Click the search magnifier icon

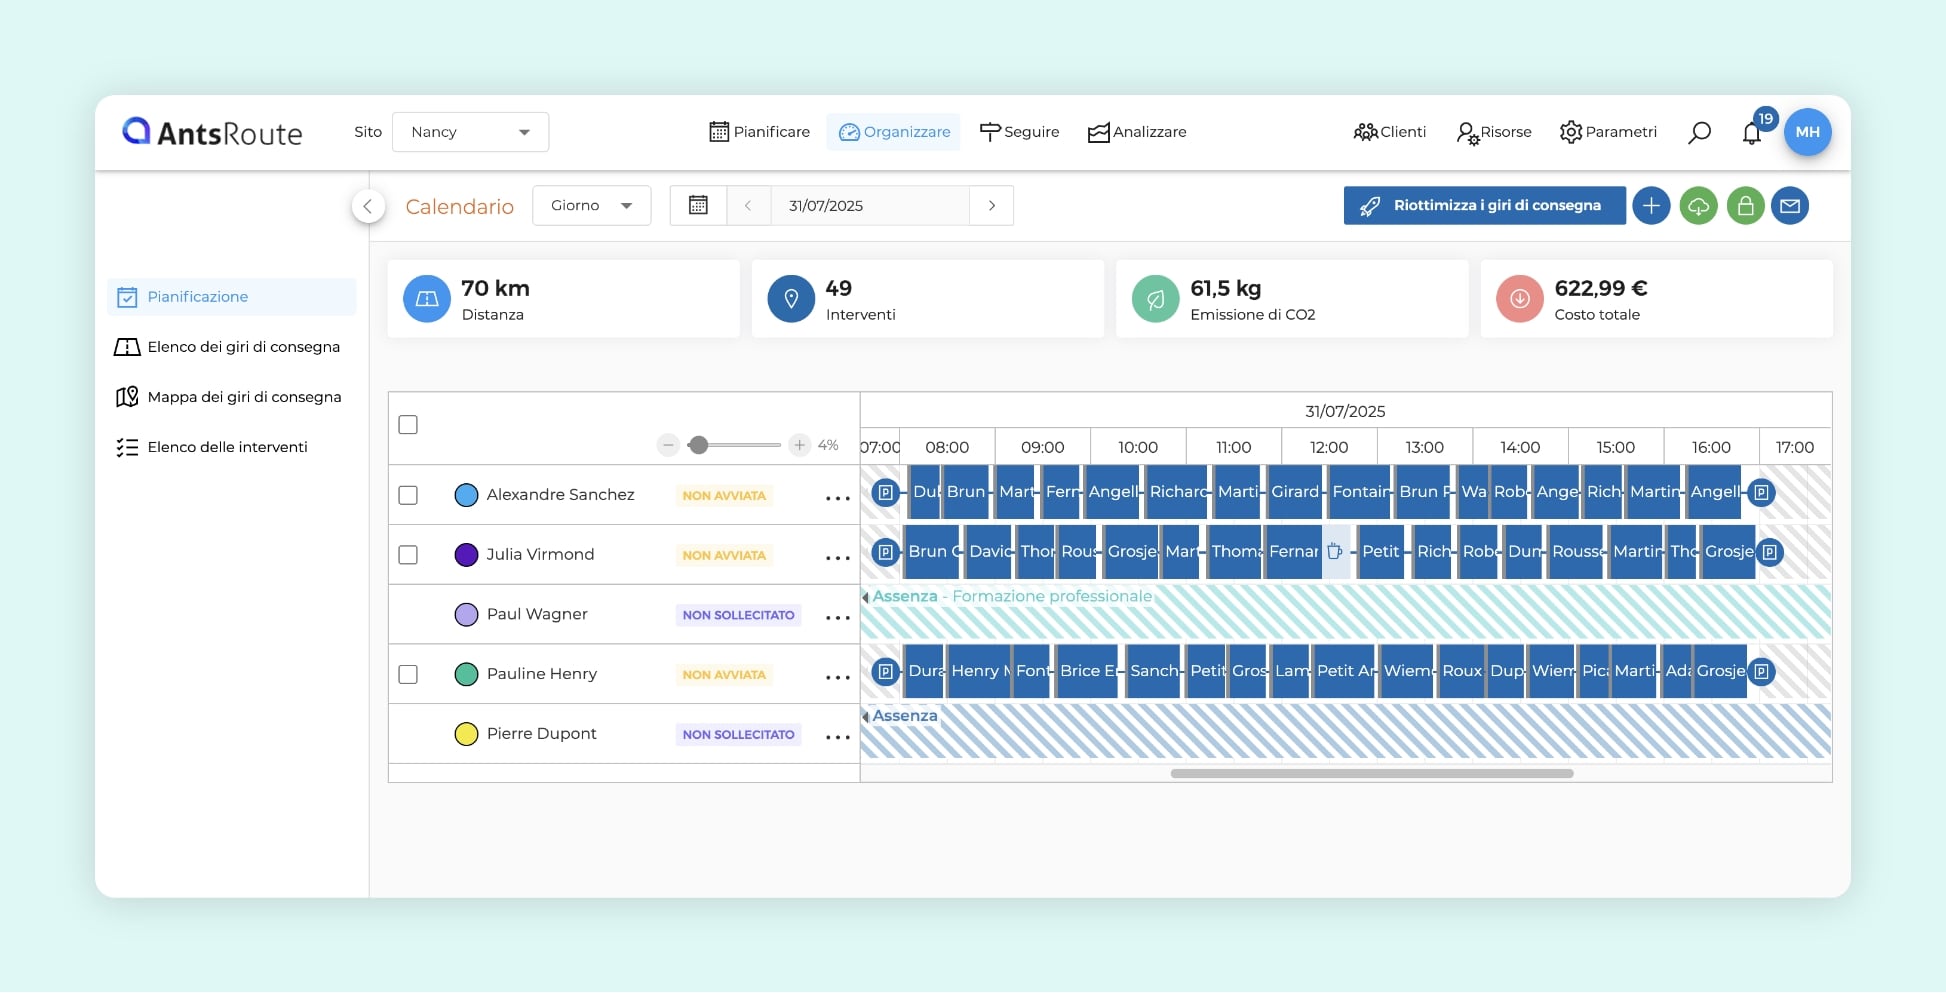[x=1699, y=132]
